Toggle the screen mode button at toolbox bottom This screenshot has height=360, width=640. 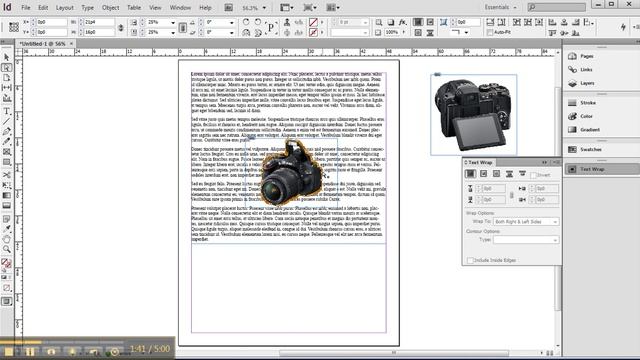point(7,302)
